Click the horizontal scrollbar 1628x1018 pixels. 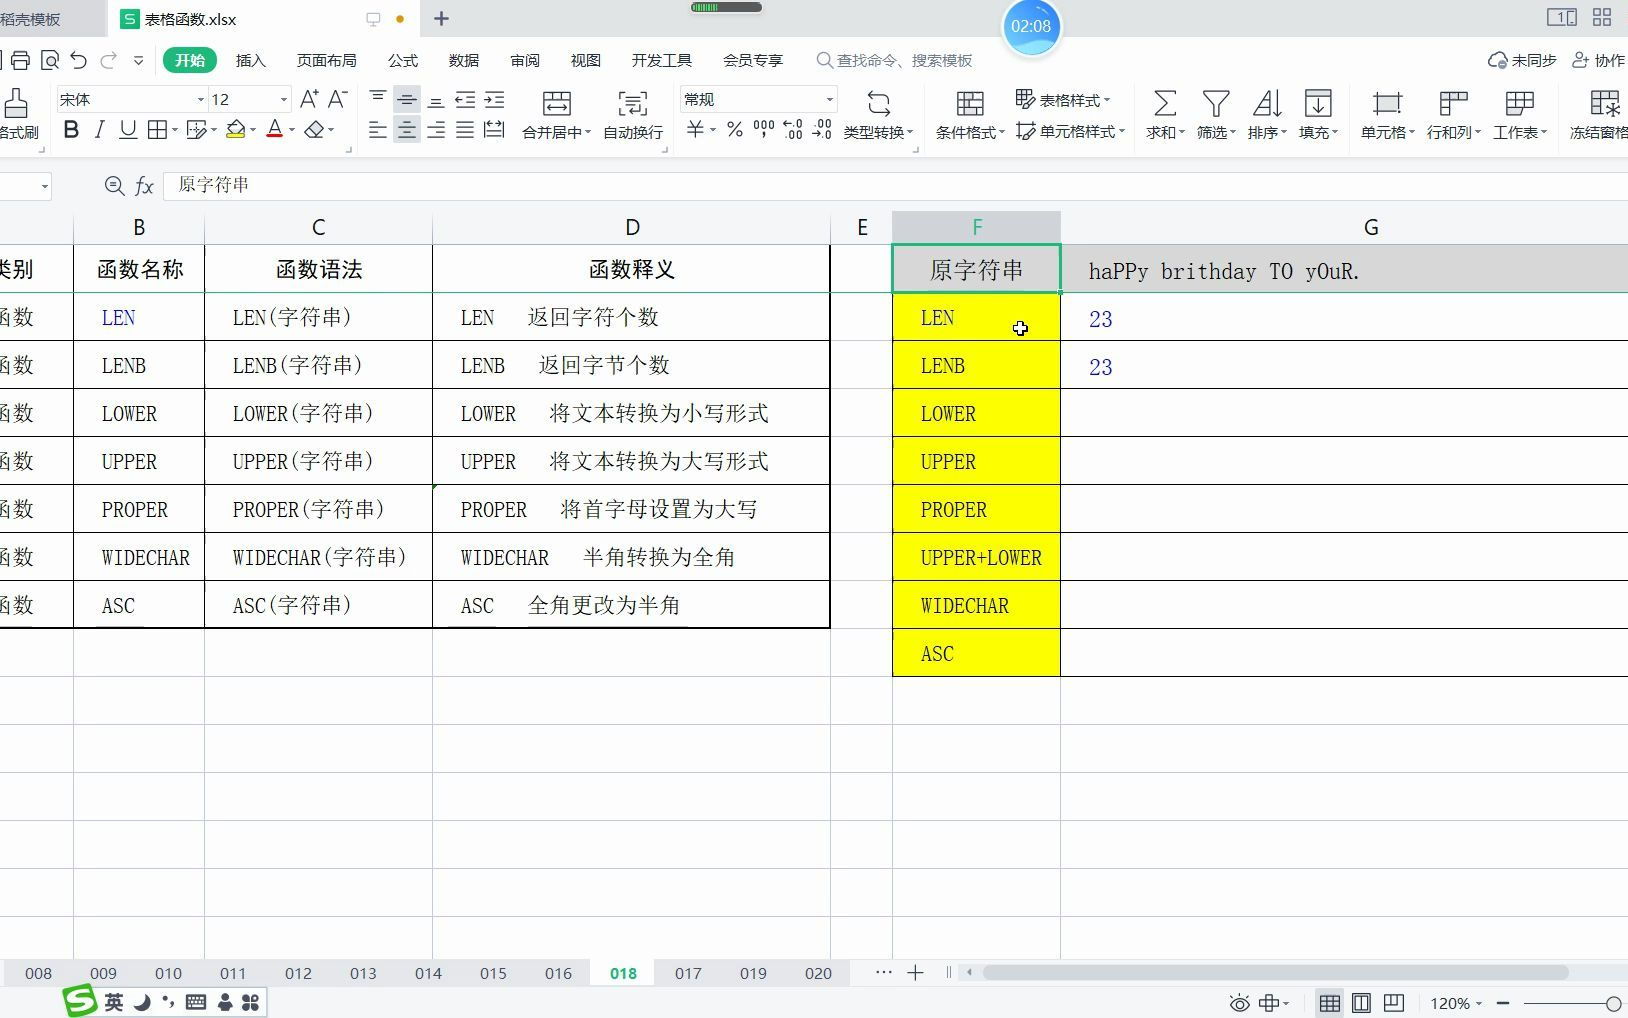point(1275,973)
